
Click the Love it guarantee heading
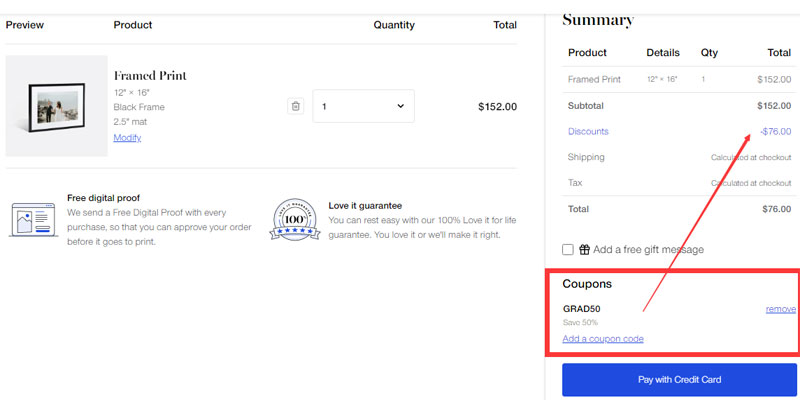(365, 205)
